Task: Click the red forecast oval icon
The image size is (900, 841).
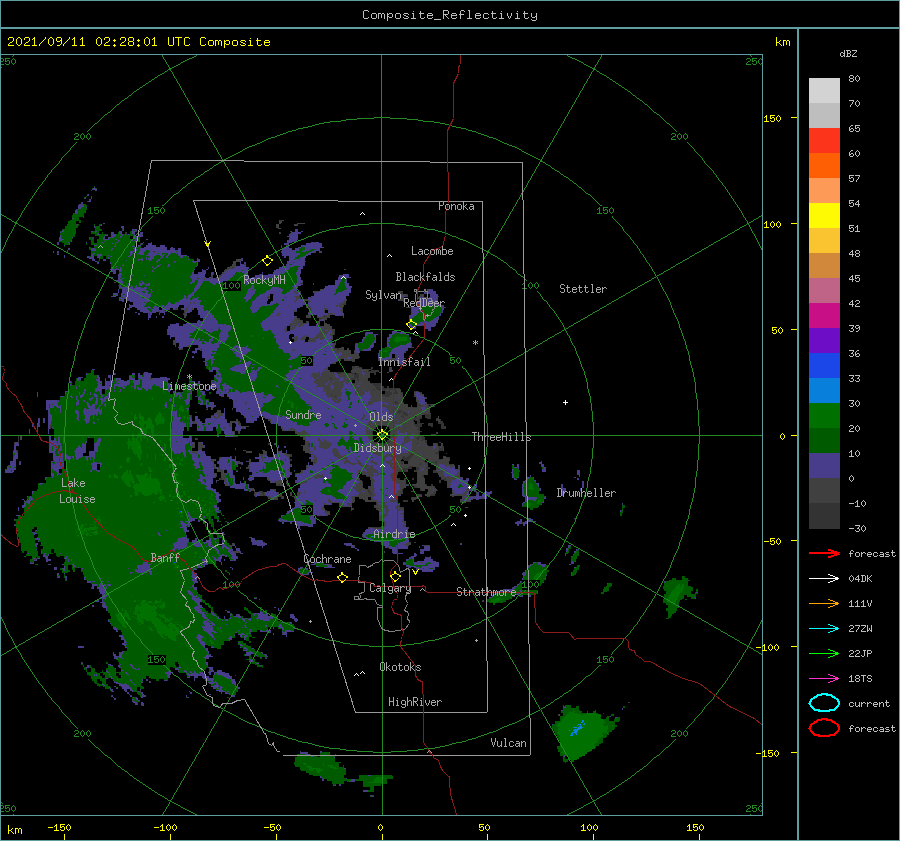Action: 824,728
